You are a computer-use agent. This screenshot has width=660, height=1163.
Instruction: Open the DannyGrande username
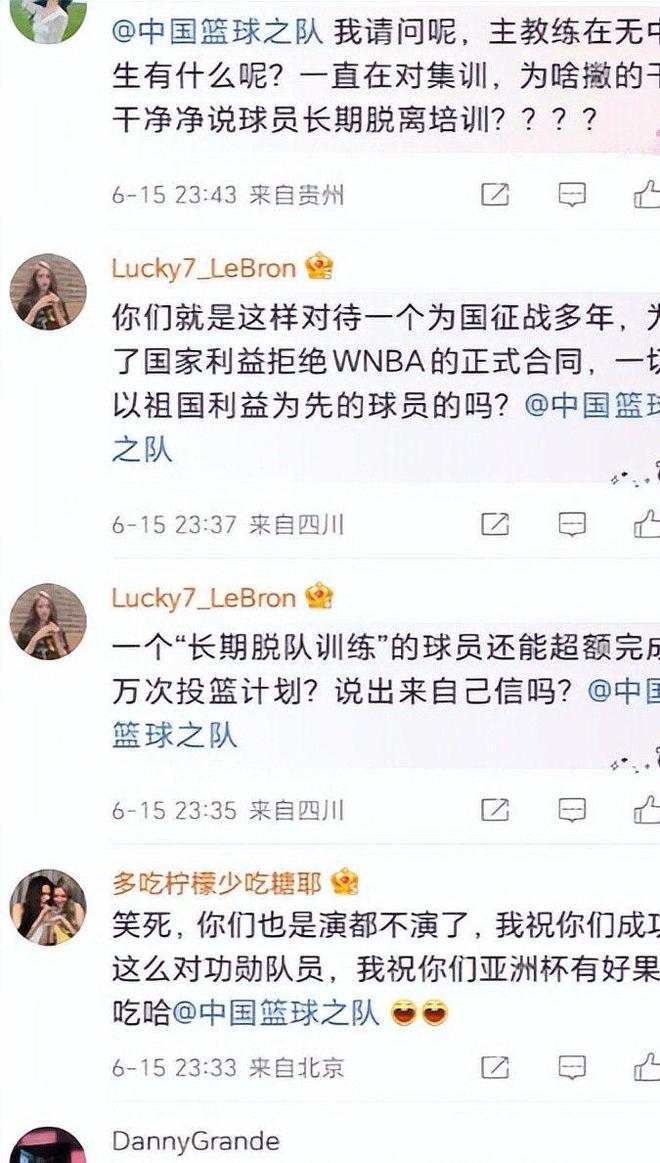pos(196,1141)
